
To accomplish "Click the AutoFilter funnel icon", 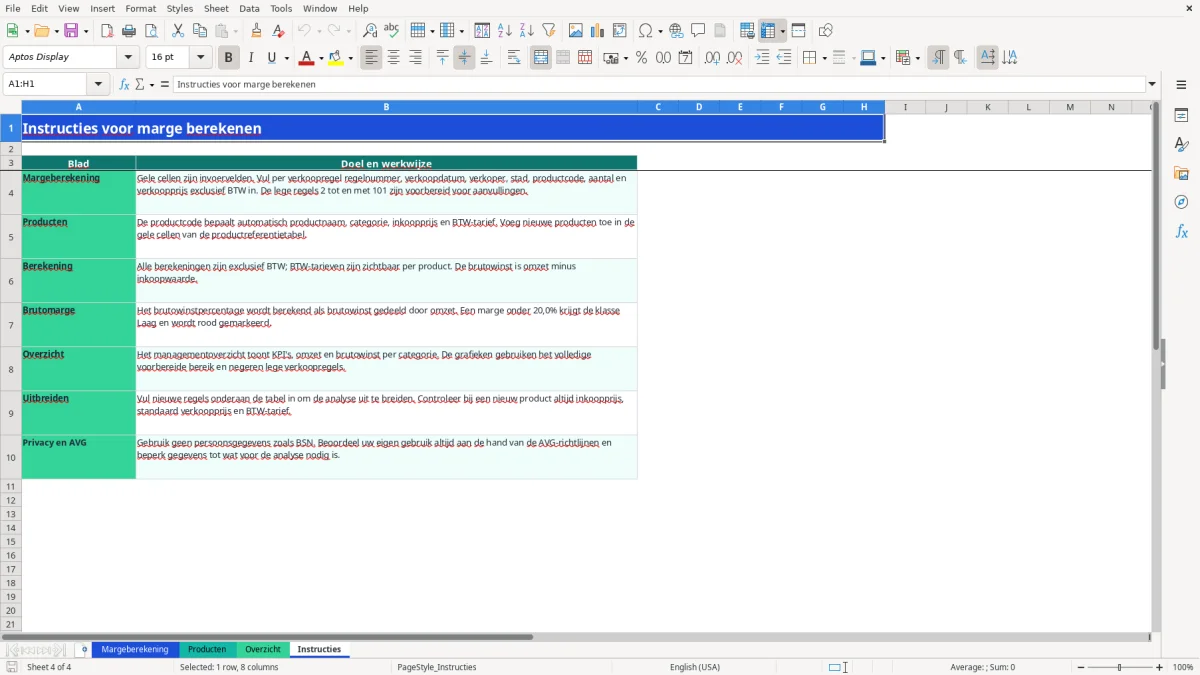I will [x=549, y=31].
